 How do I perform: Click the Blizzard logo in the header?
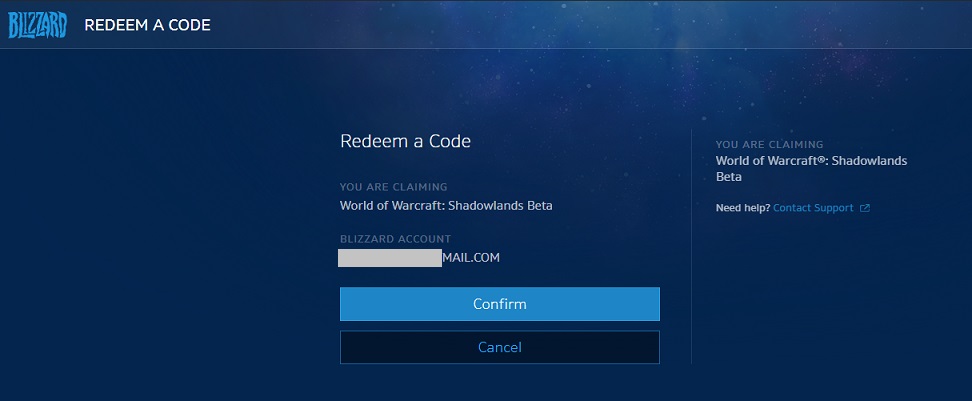click(37, 25)
